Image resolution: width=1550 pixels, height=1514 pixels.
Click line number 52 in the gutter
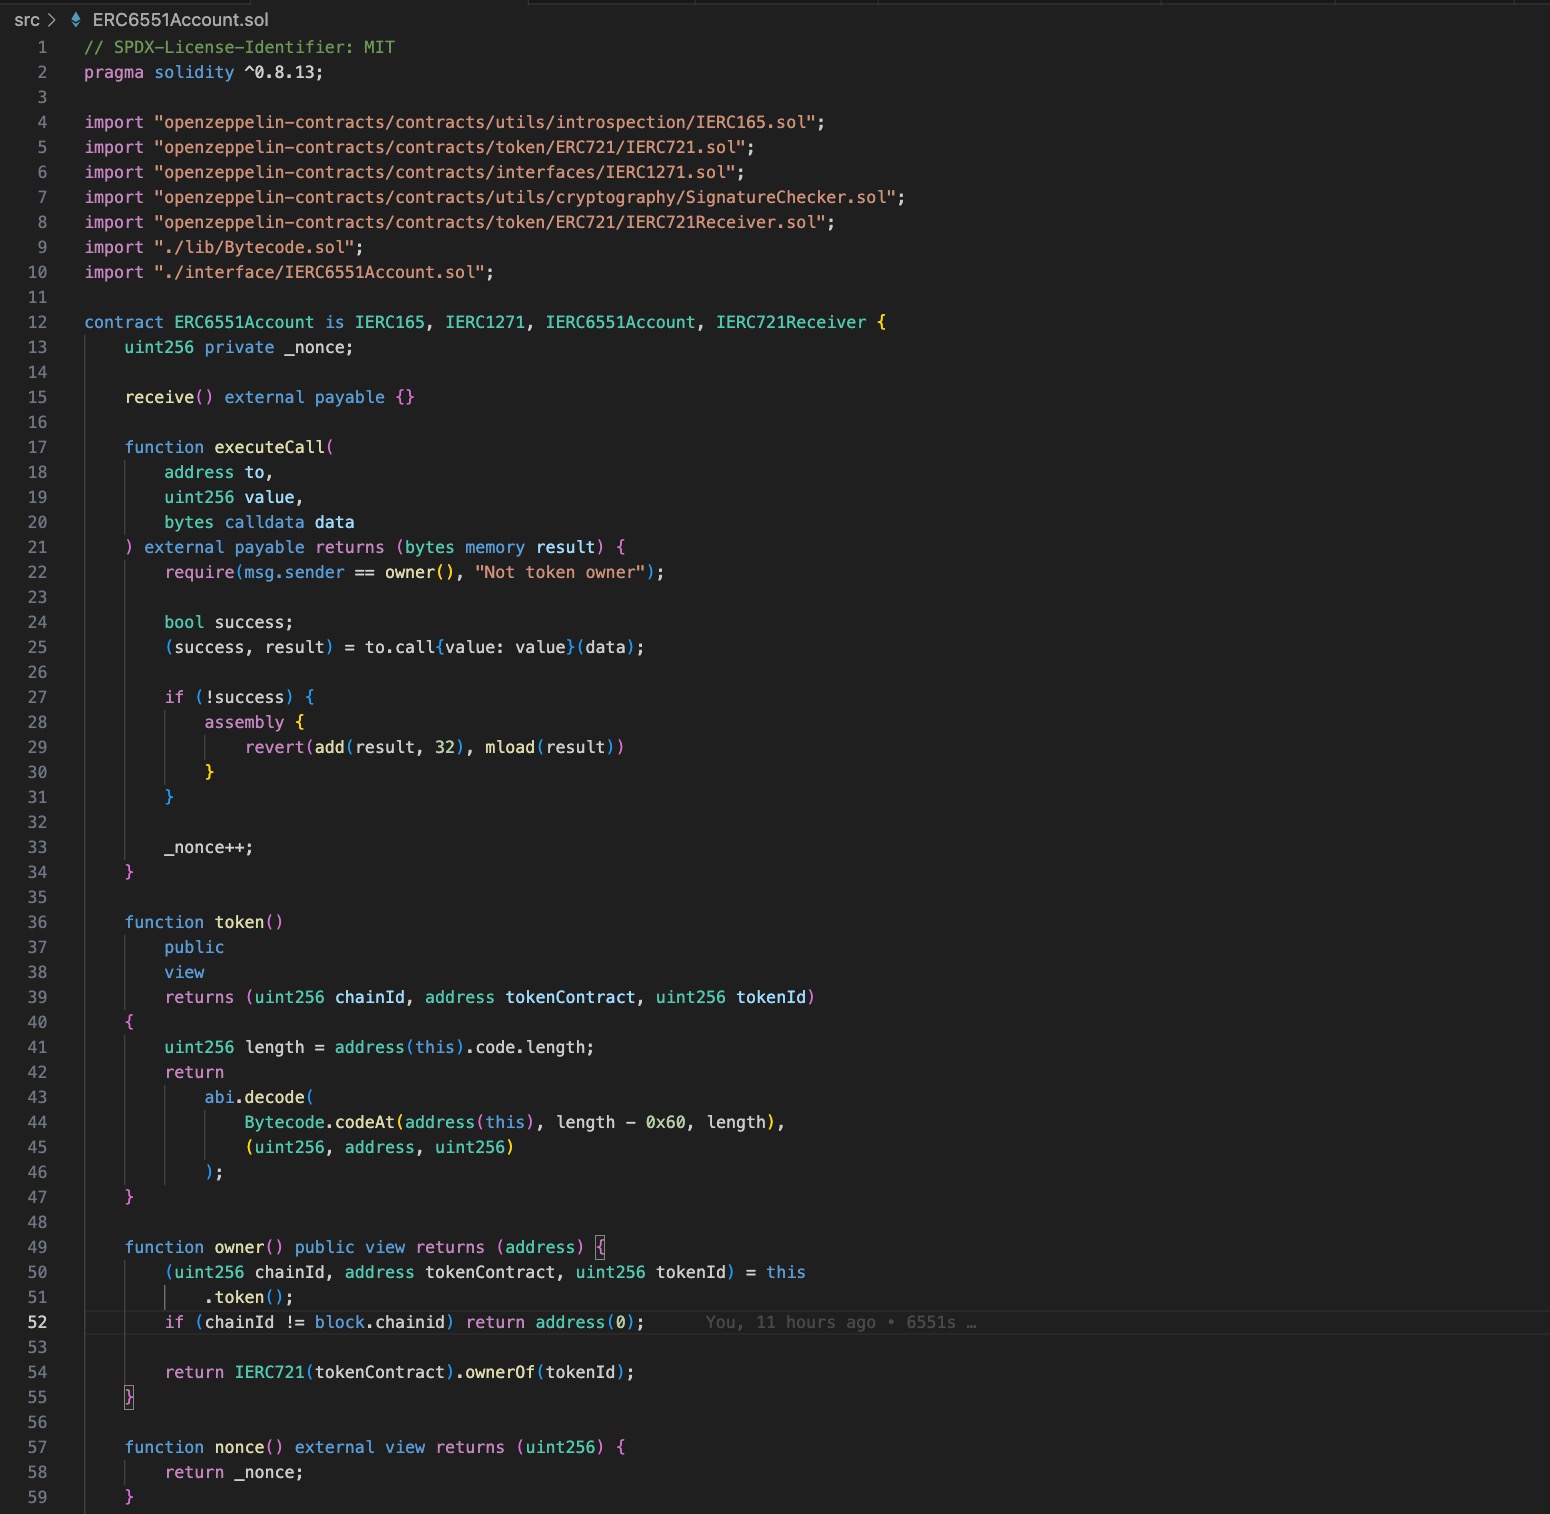click(x=37, y=1322)
